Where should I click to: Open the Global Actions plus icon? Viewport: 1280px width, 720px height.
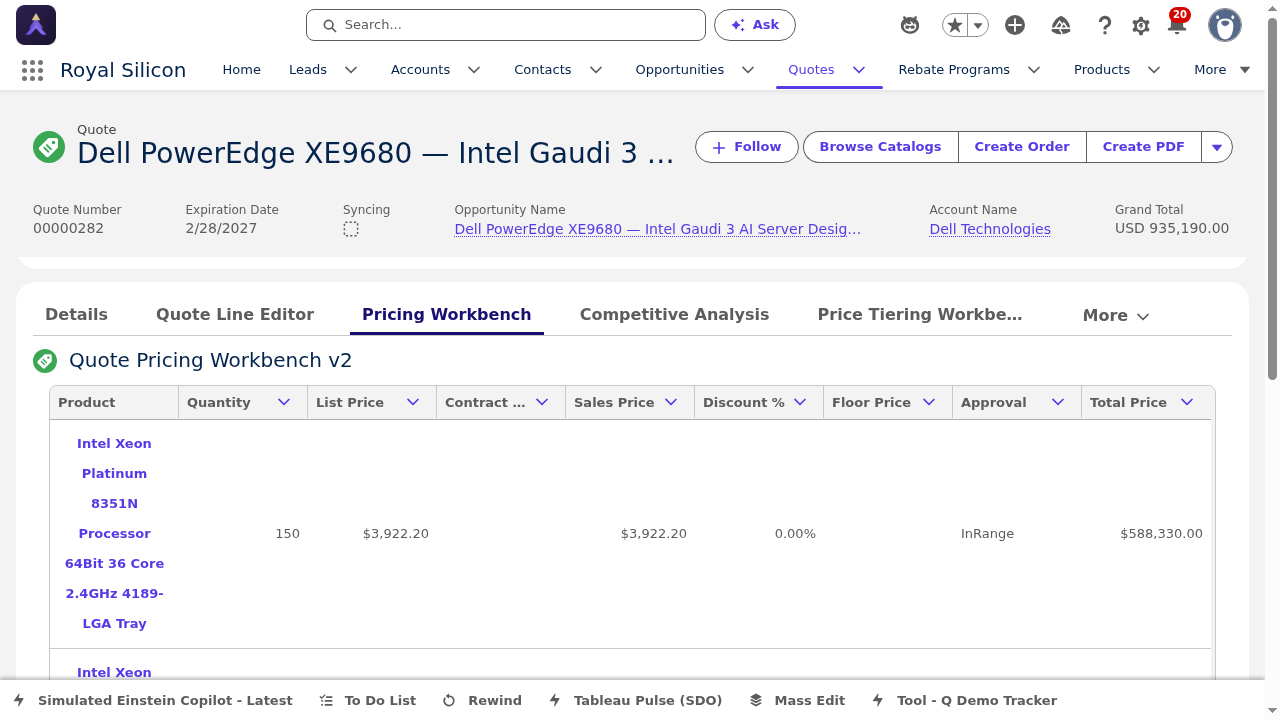(x=1015, y=25)
